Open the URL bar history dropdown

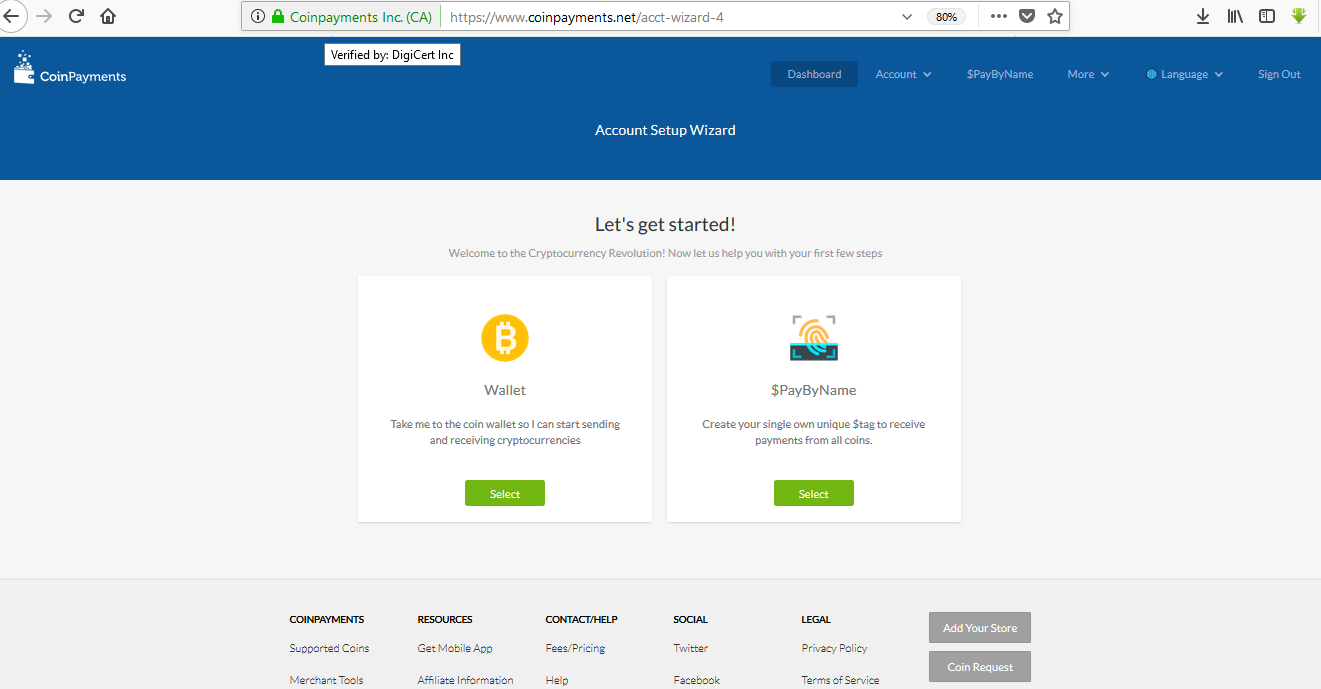click(907, 16)
